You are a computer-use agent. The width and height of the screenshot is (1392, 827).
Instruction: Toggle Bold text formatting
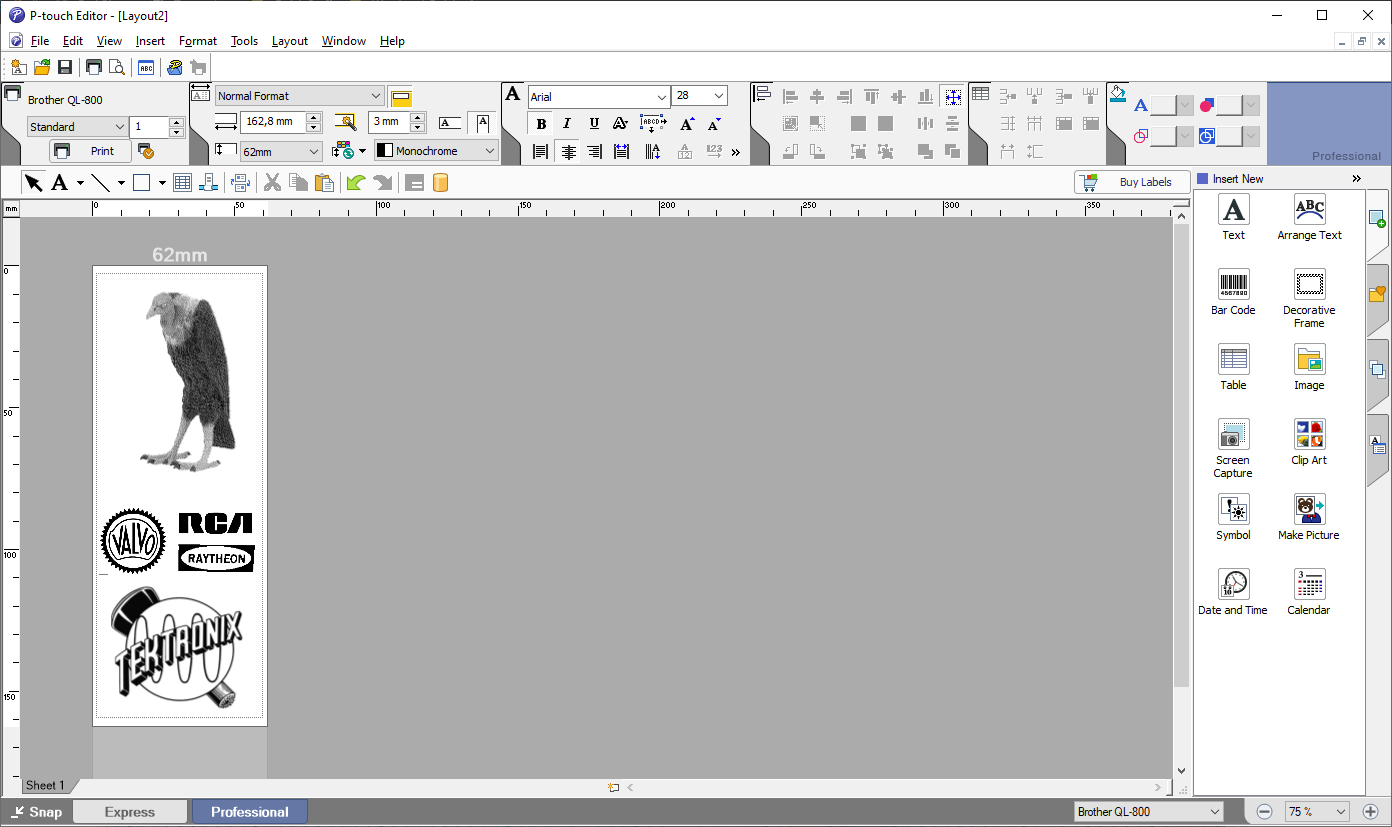point(541,124)
